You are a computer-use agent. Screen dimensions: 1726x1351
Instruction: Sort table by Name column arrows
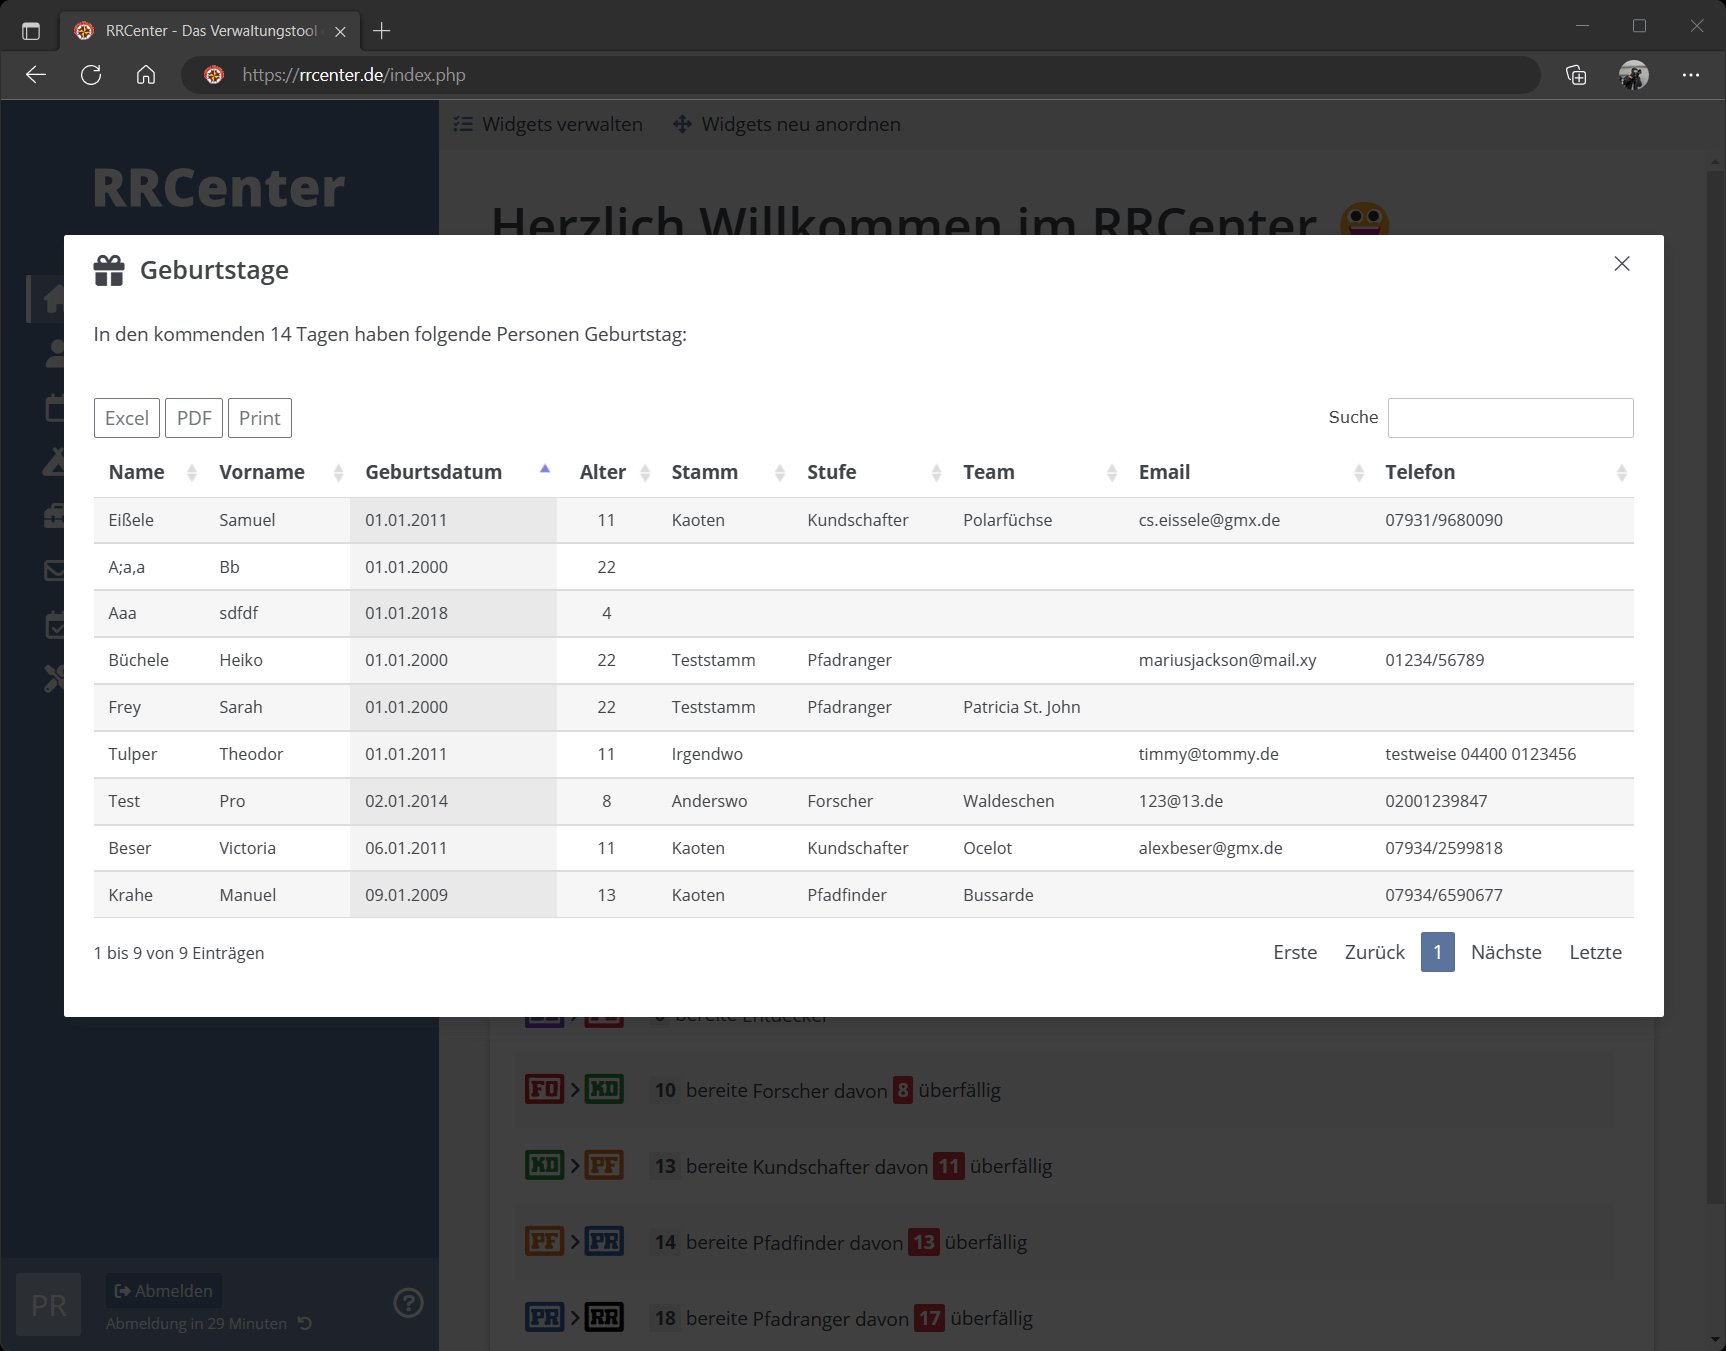pyautogui.click(x=191, y=473)
